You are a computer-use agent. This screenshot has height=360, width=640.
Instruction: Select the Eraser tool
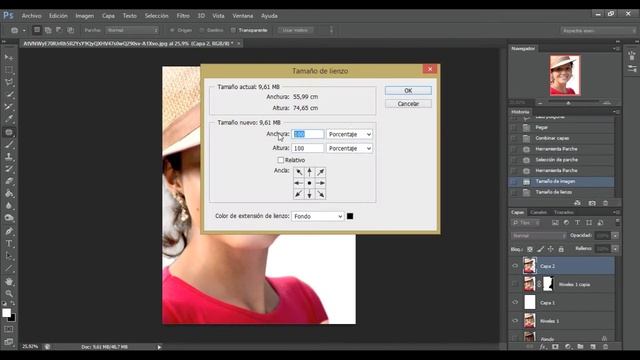tap(9, 181)
